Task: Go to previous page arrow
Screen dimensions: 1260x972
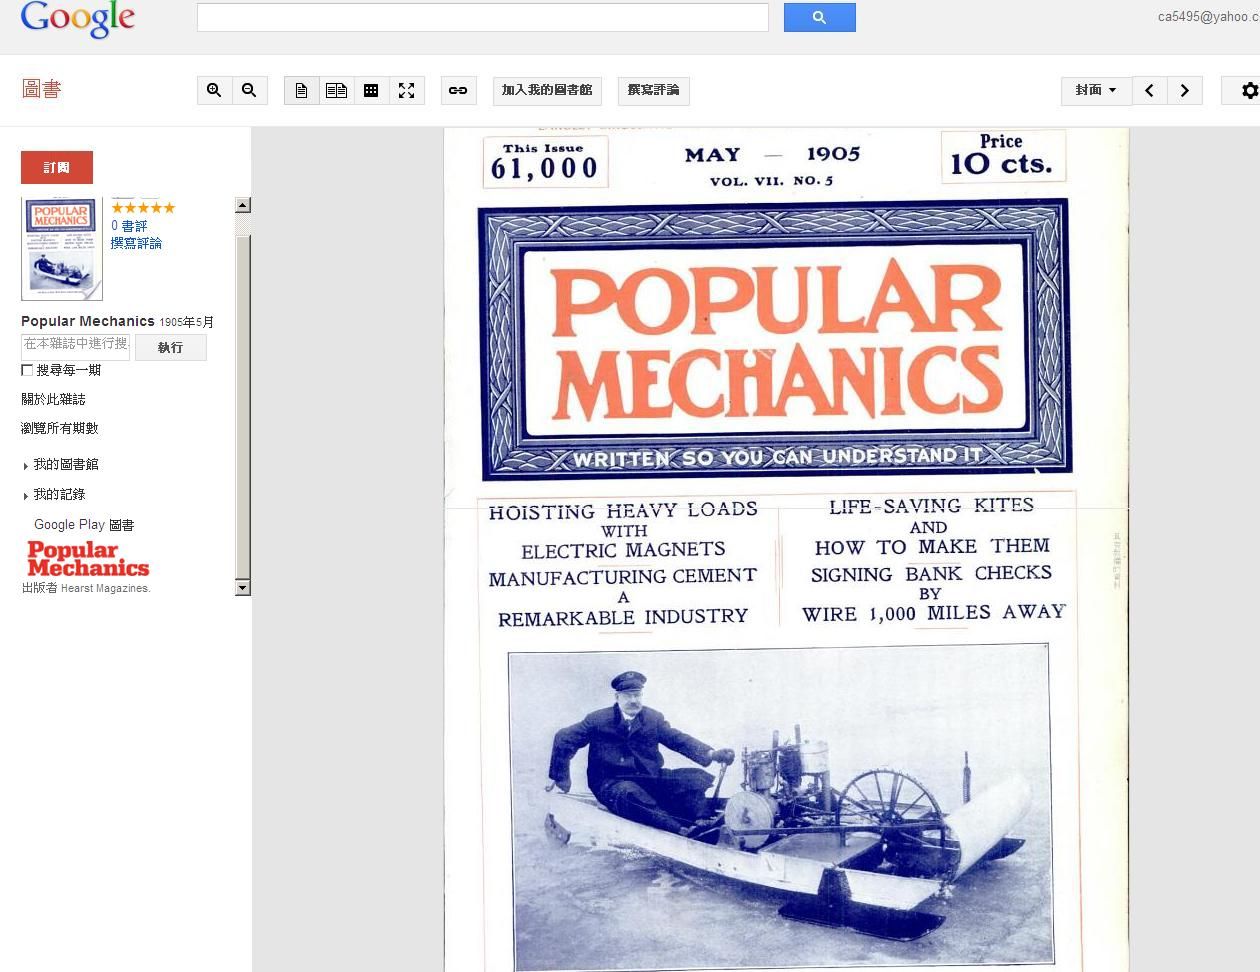Action: [x=1149, y=90]
